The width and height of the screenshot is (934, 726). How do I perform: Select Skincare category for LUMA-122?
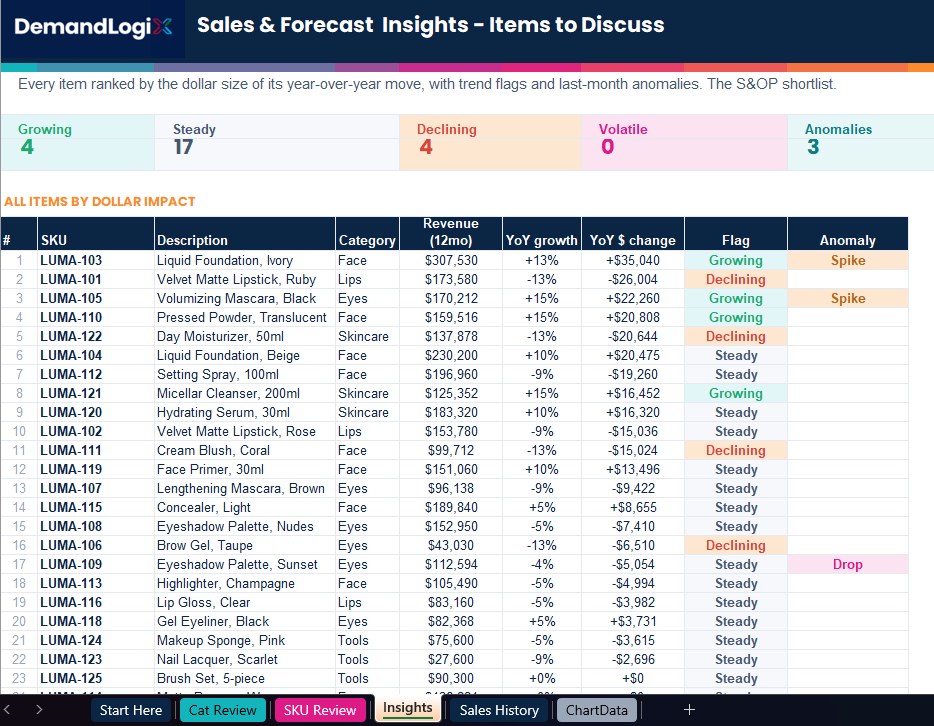click(367, 336)
